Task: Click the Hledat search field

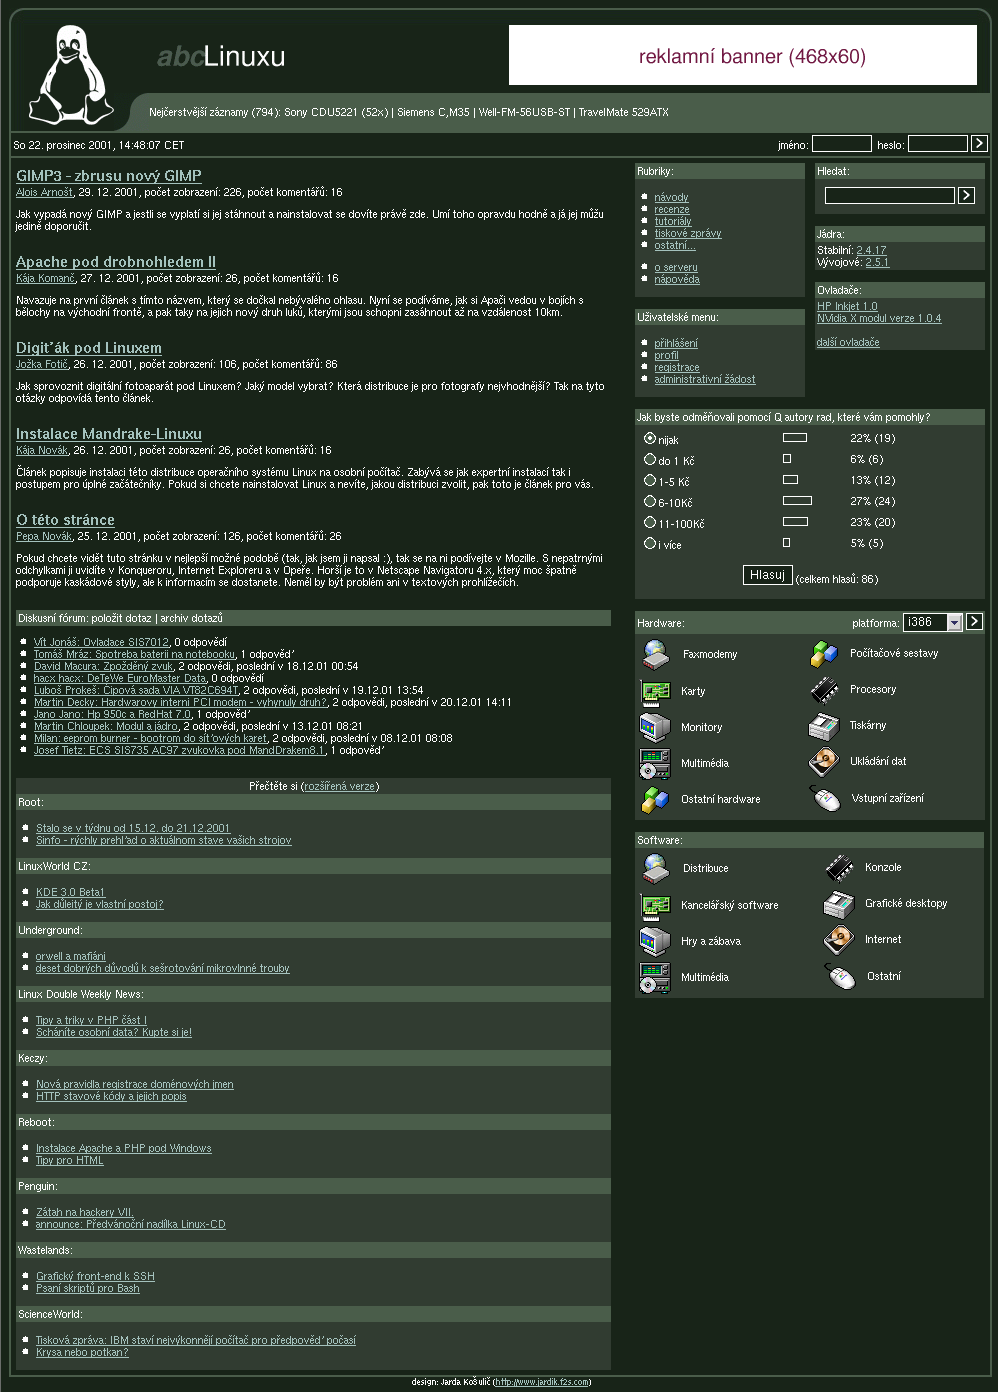Action: point(890,195)
